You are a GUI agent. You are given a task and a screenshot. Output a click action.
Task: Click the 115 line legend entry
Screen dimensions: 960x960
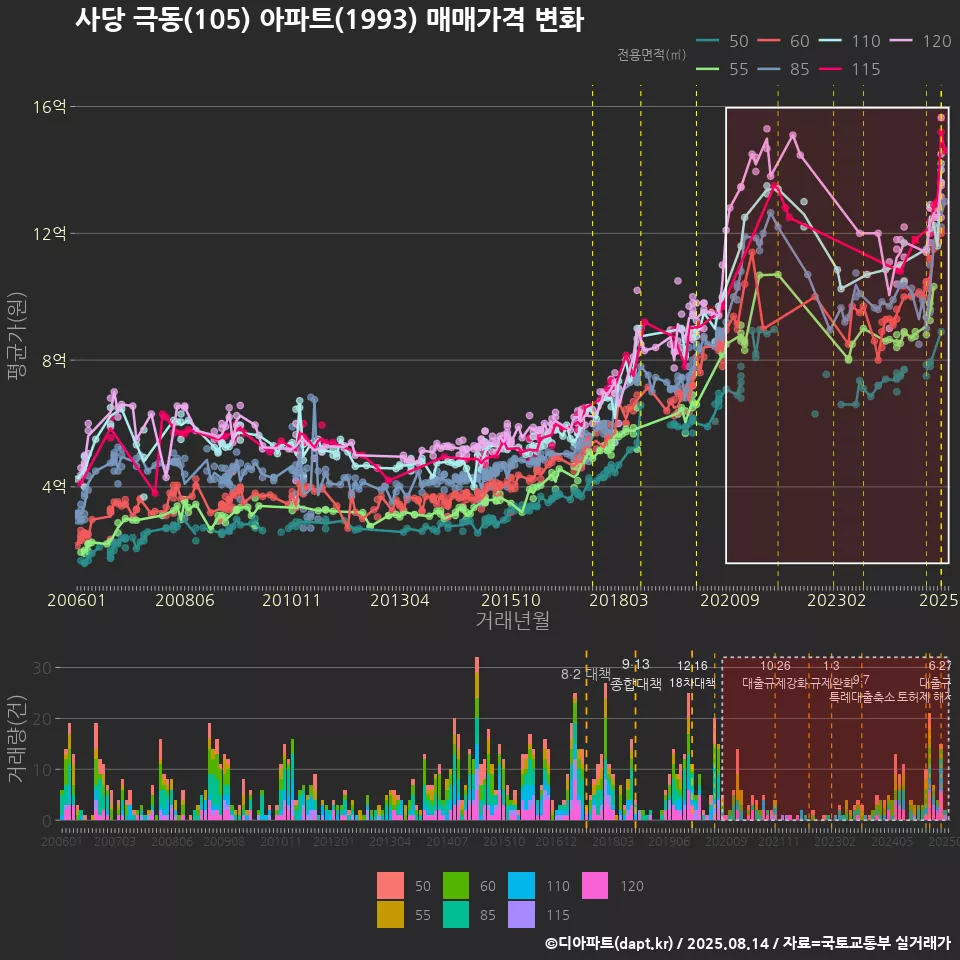(x=850, y=69)
